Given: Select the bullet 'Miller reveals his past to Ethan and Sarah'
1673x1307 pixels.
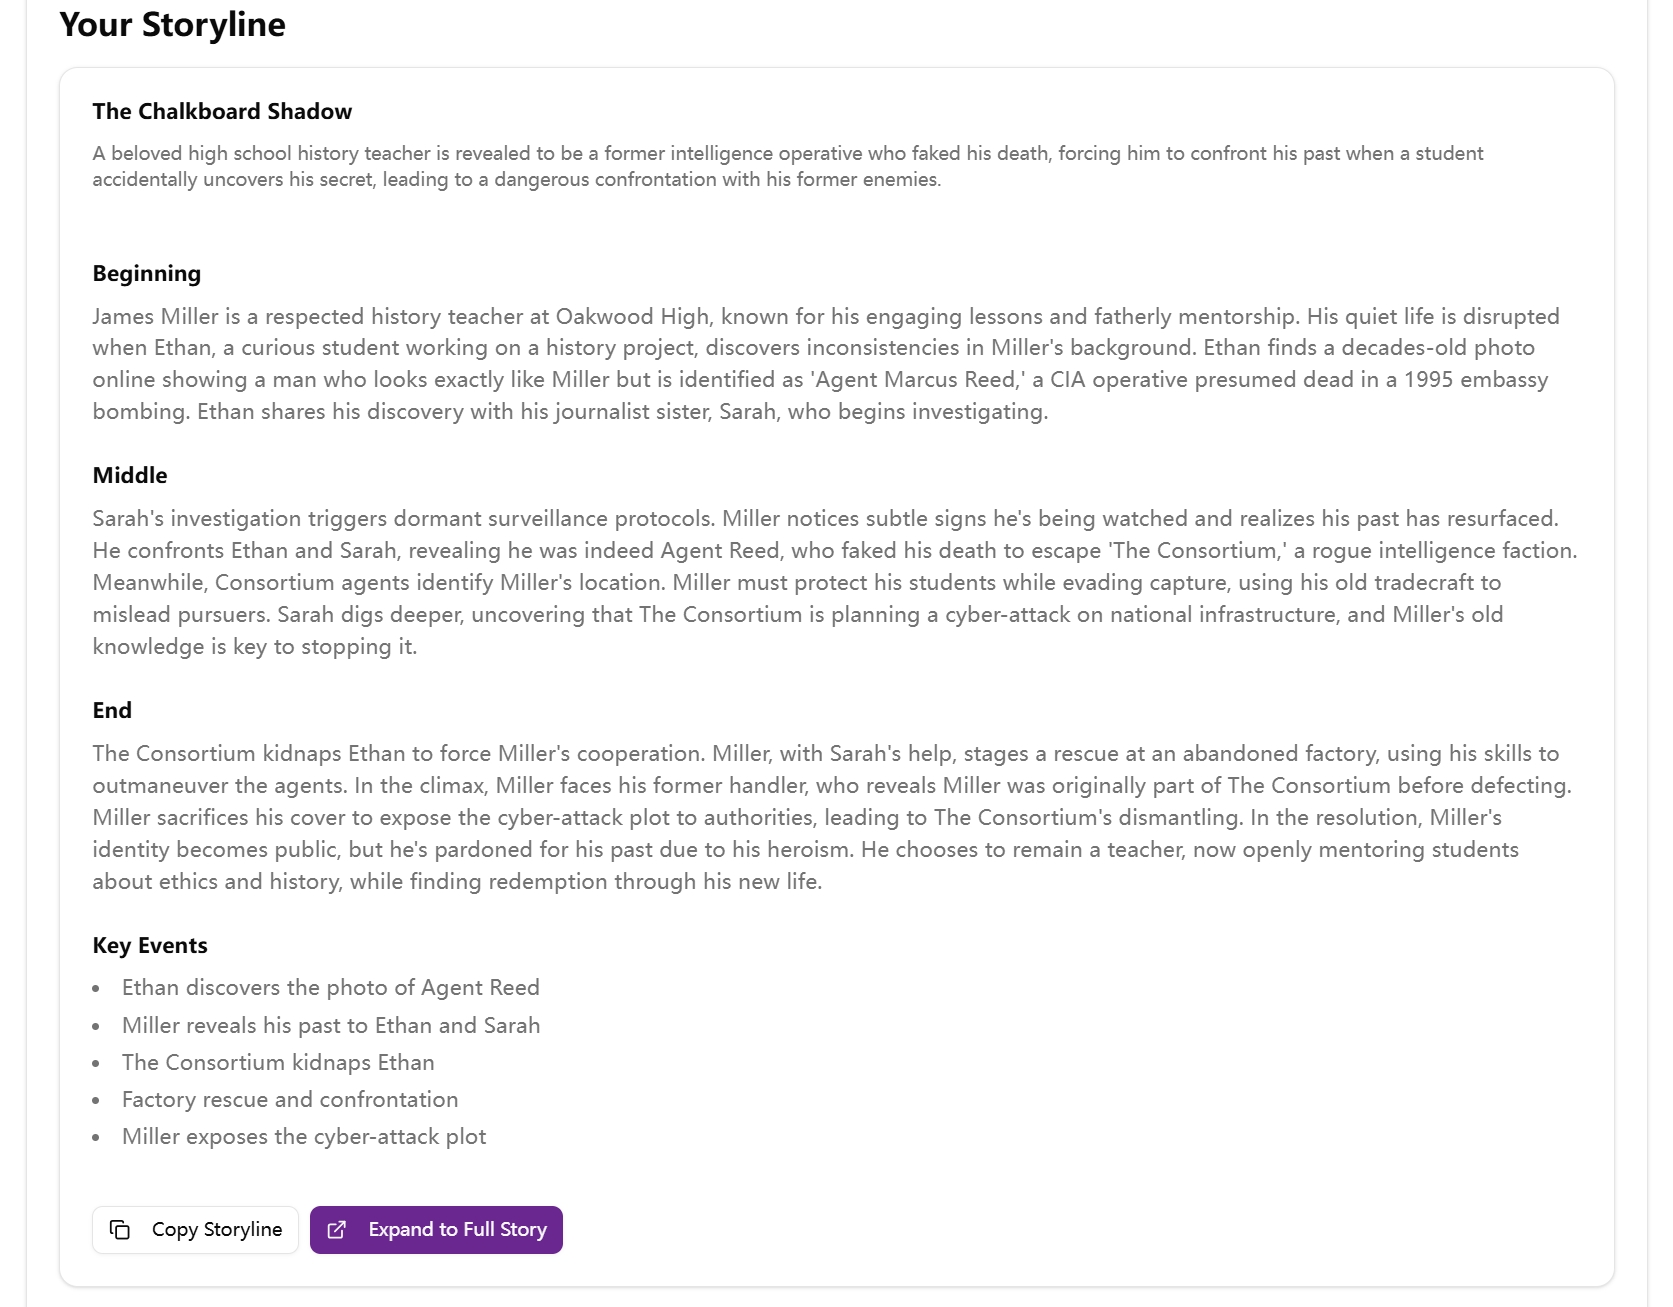Looking at the screenshot, I should (331, 1025).
